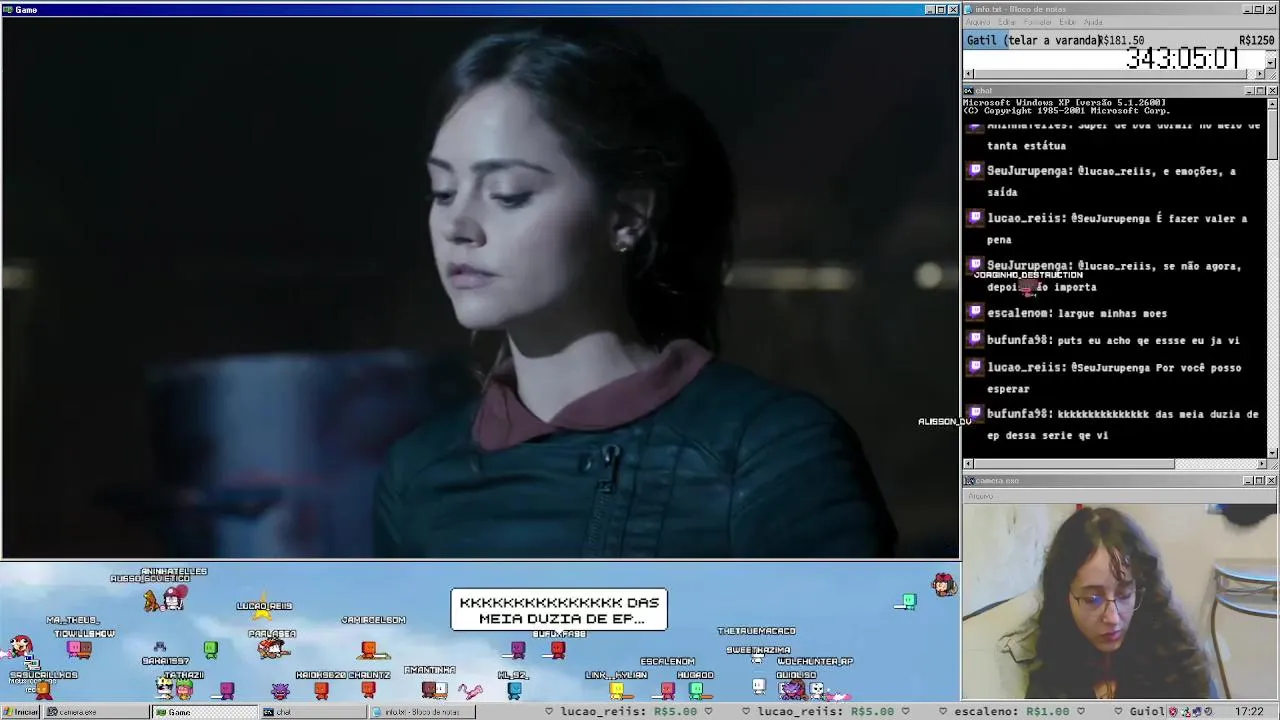Click the webcam video in camera.exe
1280x720 pixels.
pos(1120,601)
